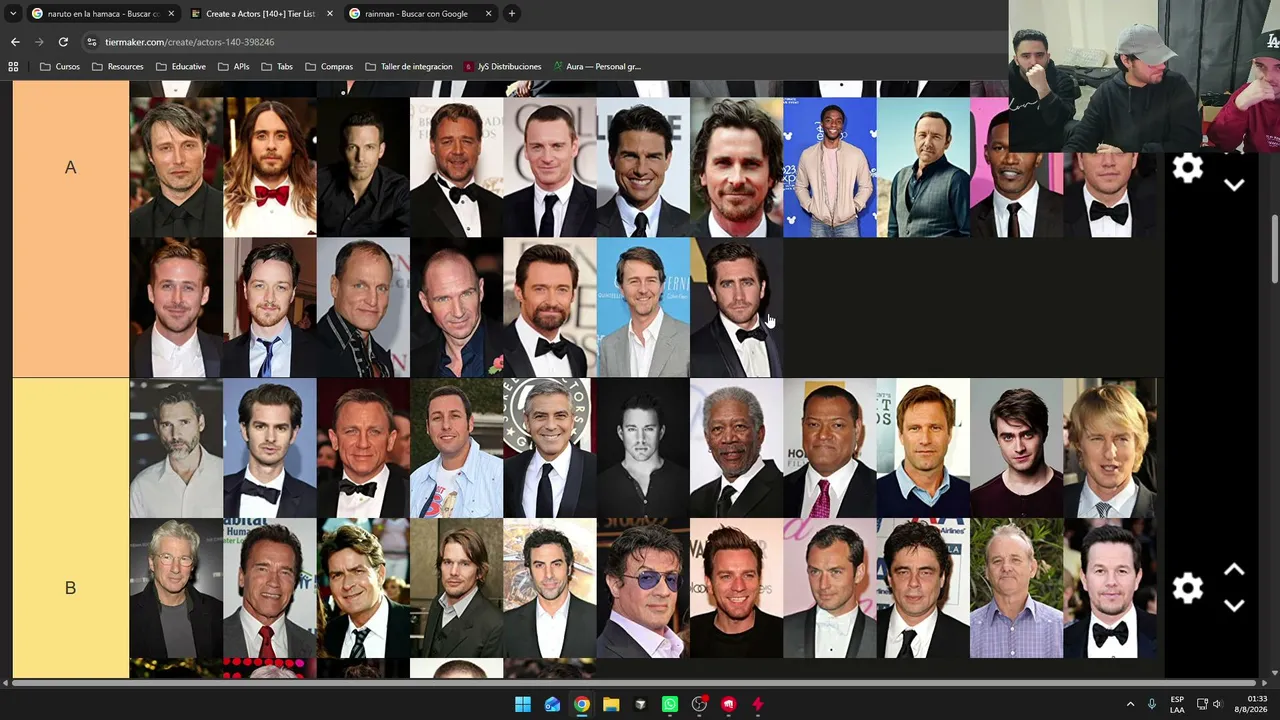Open the red lightning bolt taskbar app
Screen dimensions: 1280x720
(x=758, y=704)
